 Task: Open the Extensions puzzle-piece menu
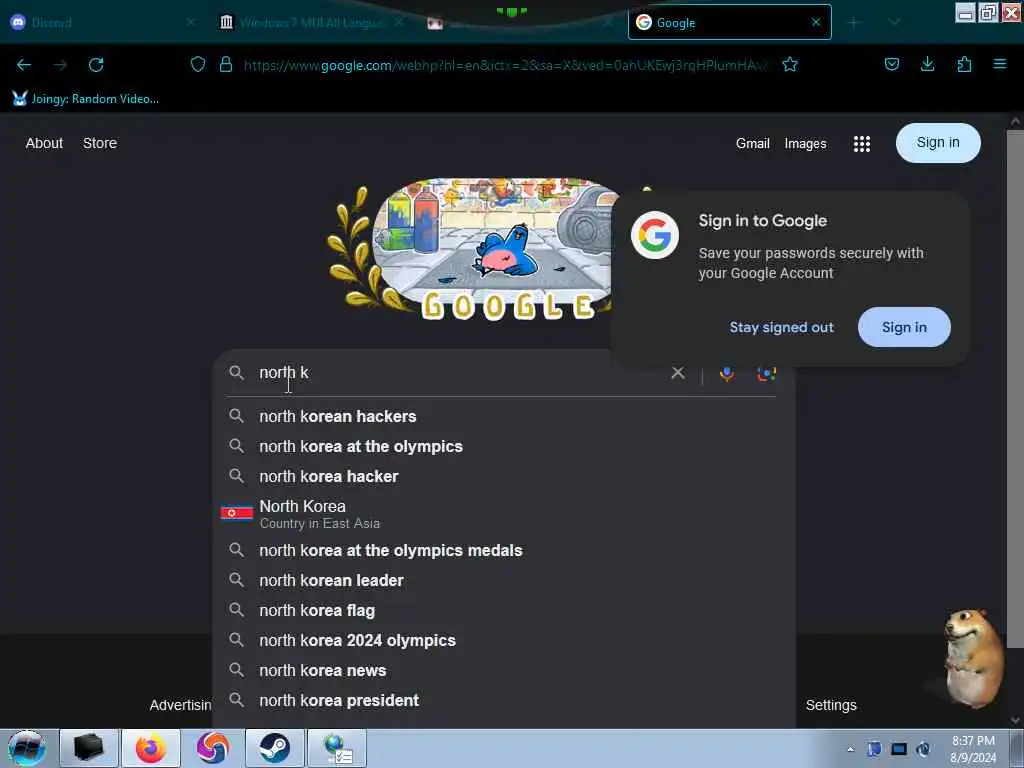pyautogui.click(x=964, y=64)
